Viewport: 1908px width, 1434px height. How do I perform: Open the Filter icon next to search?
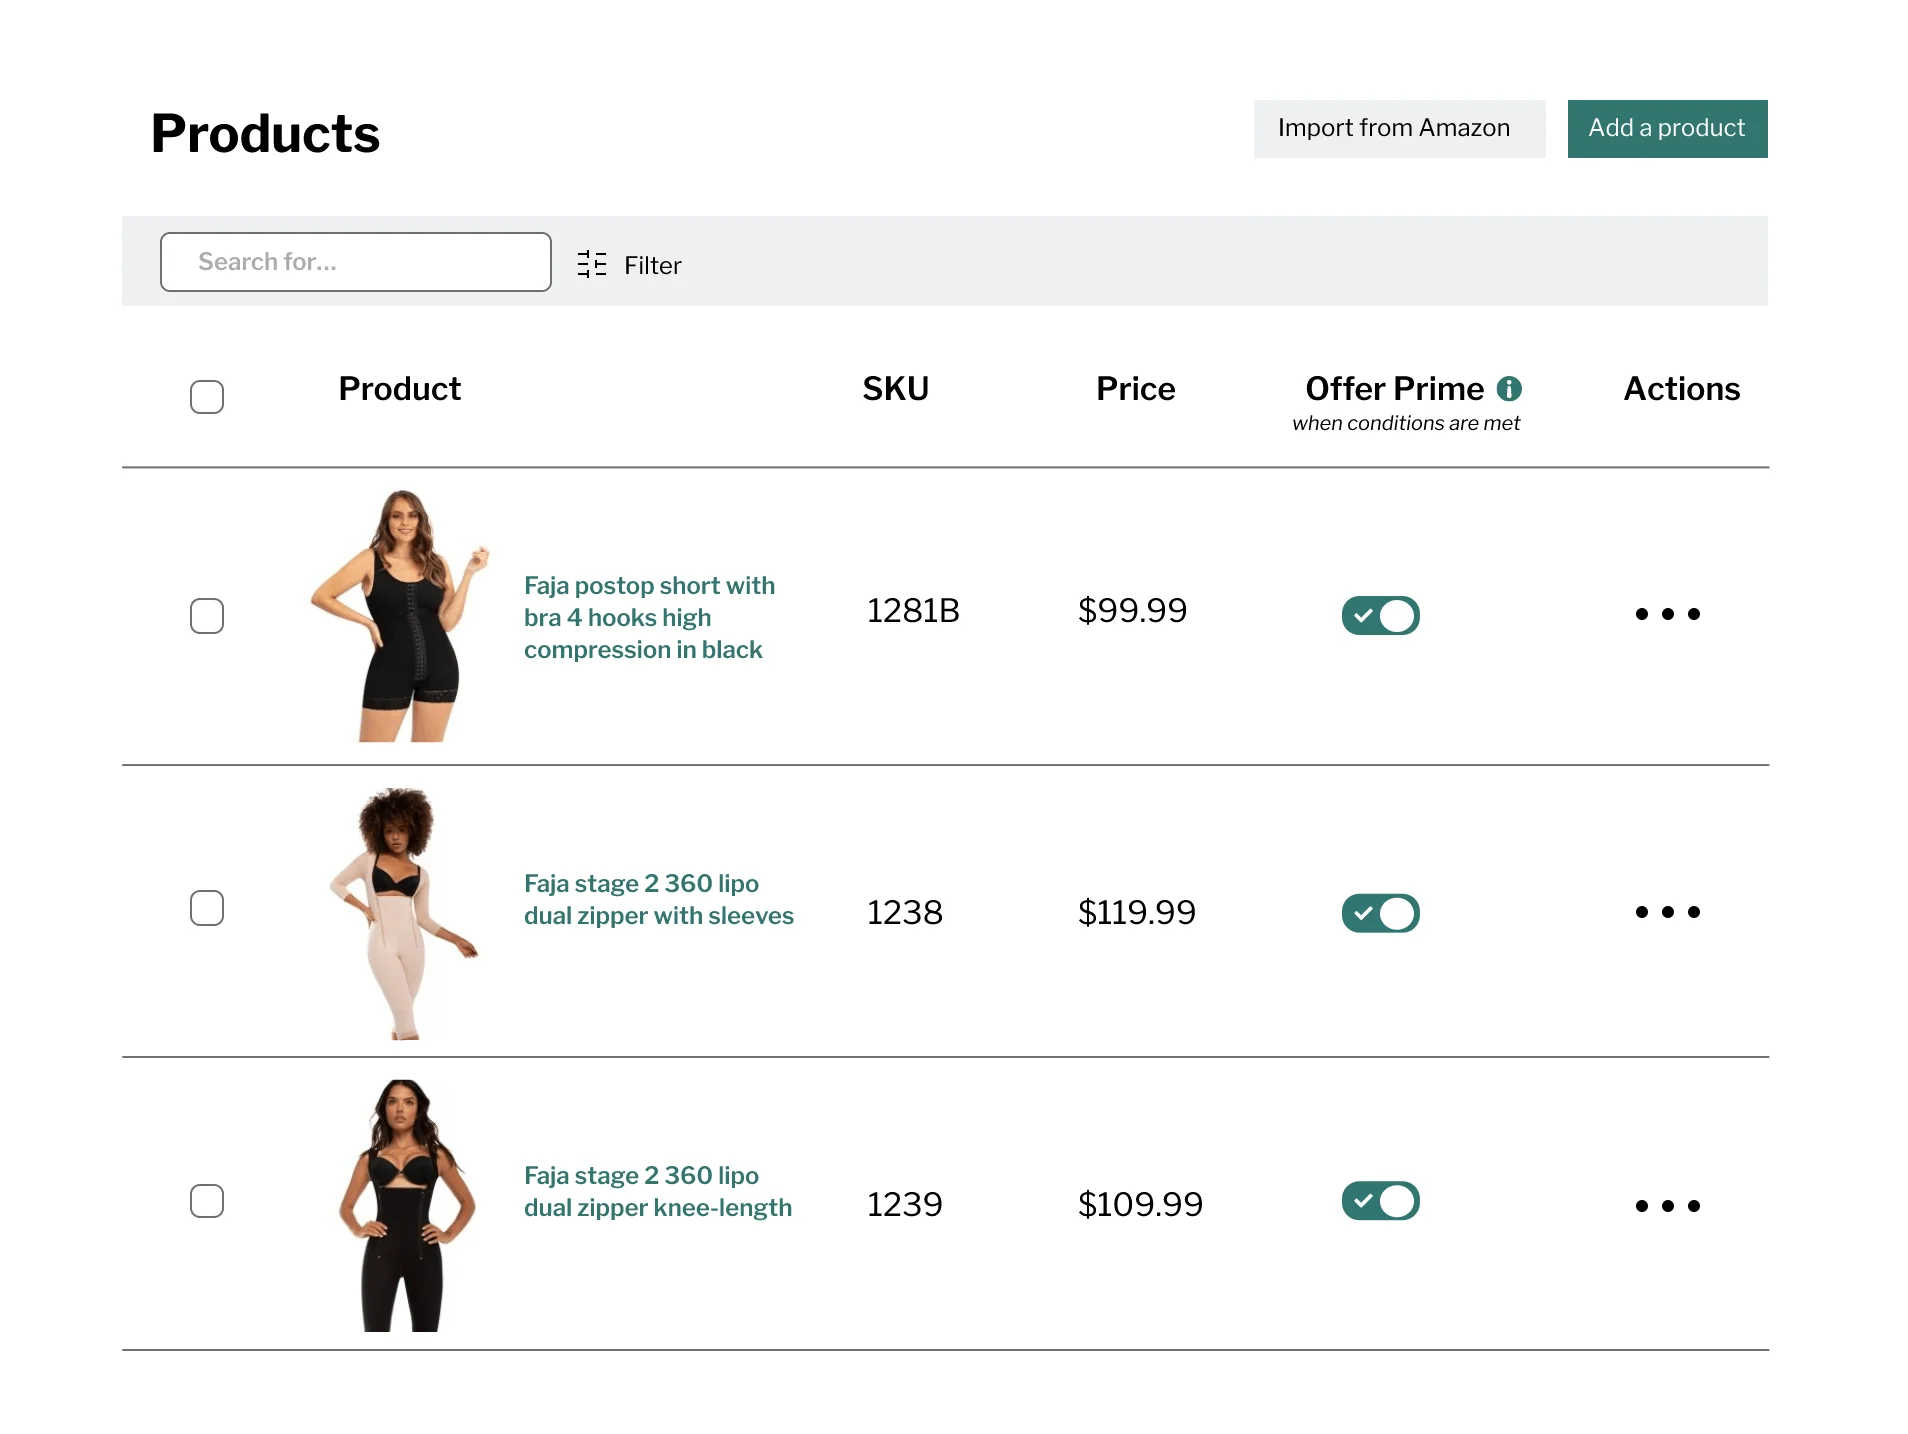pyautogui.click(x=591, y=264)
